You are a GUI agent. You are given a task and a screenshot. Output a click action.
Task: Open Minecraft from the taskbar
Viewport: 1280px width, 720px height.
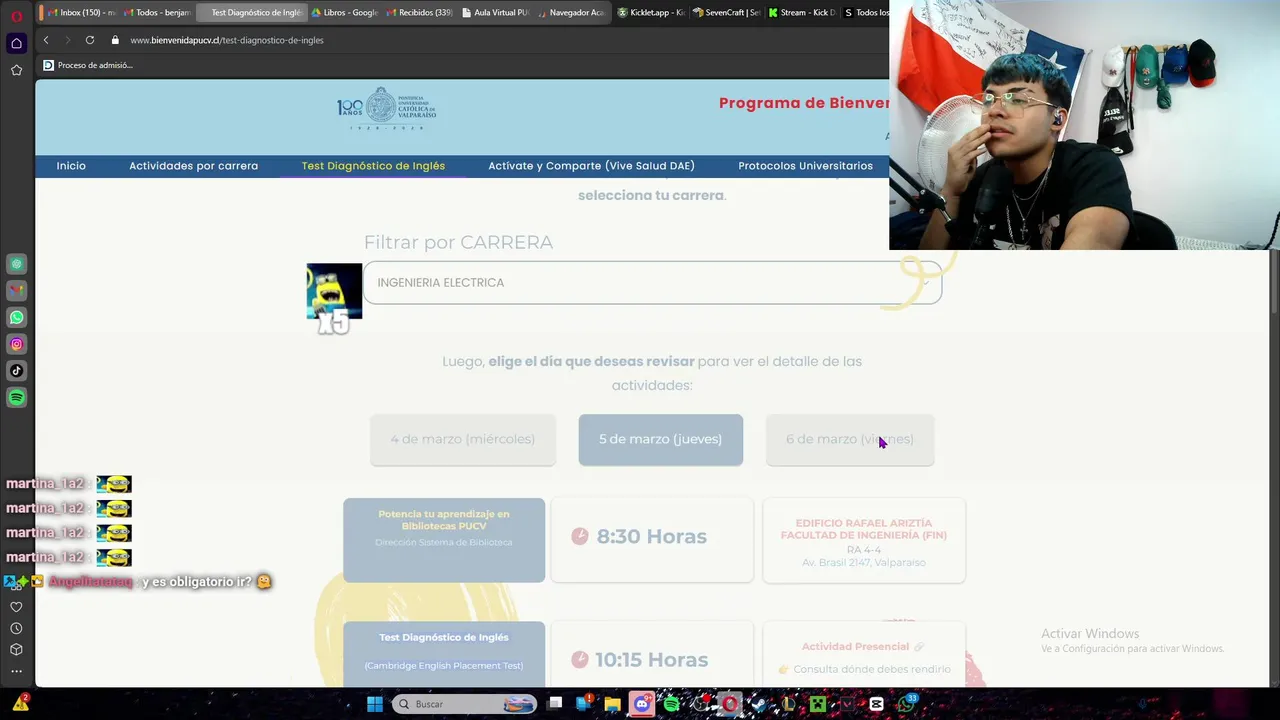click(x=818, y=704)
